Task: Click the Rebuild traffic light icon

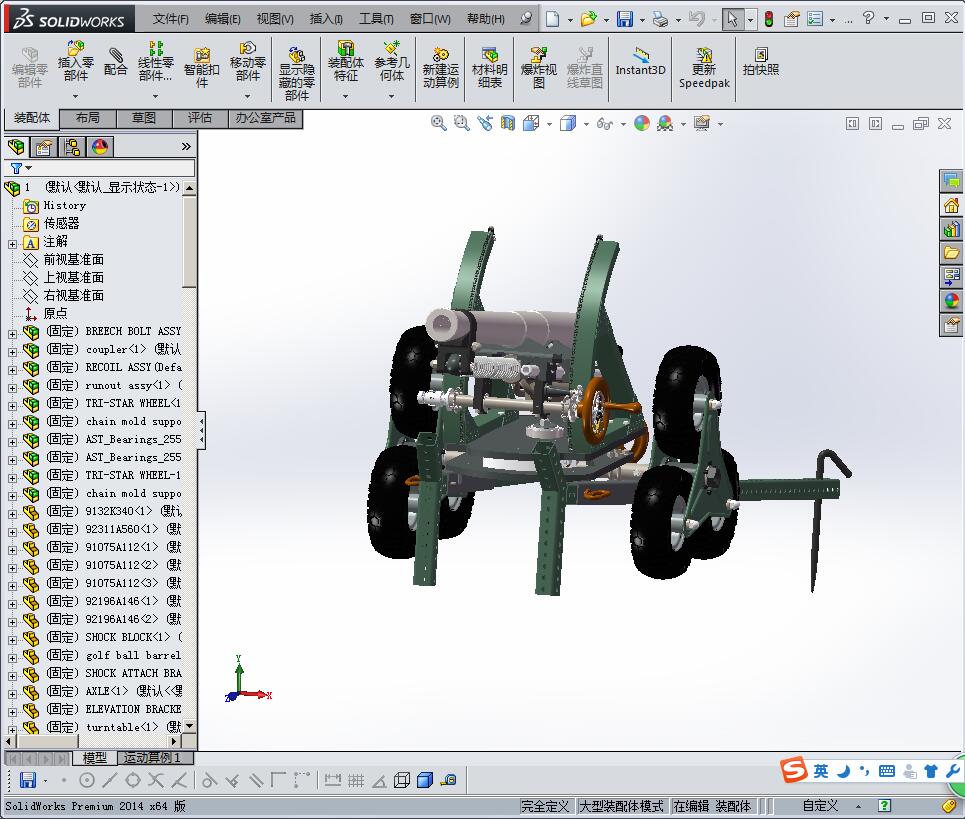Action: click(x=769, y=19)
